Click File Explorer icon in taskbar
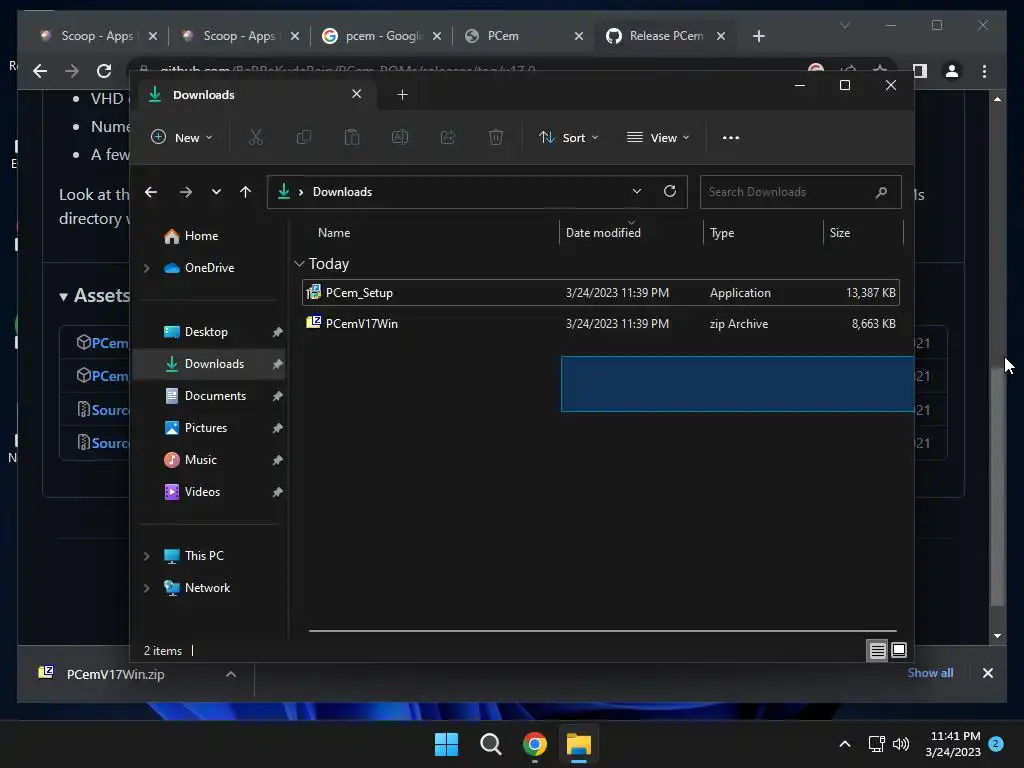 tap(579, 744)
